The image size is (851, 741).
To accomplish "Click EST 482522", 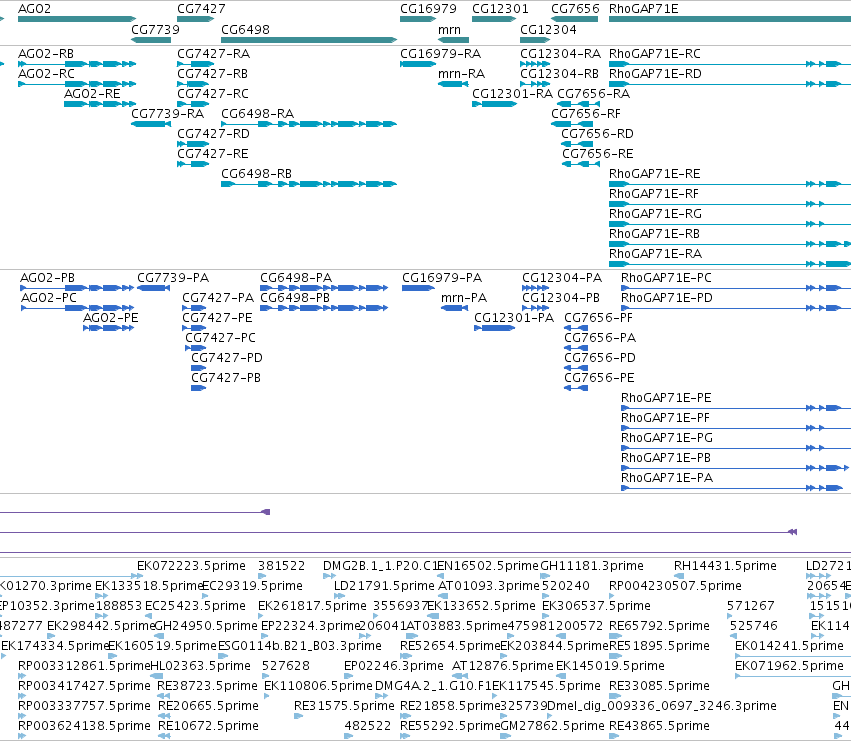I will click(x=367, y=726).
